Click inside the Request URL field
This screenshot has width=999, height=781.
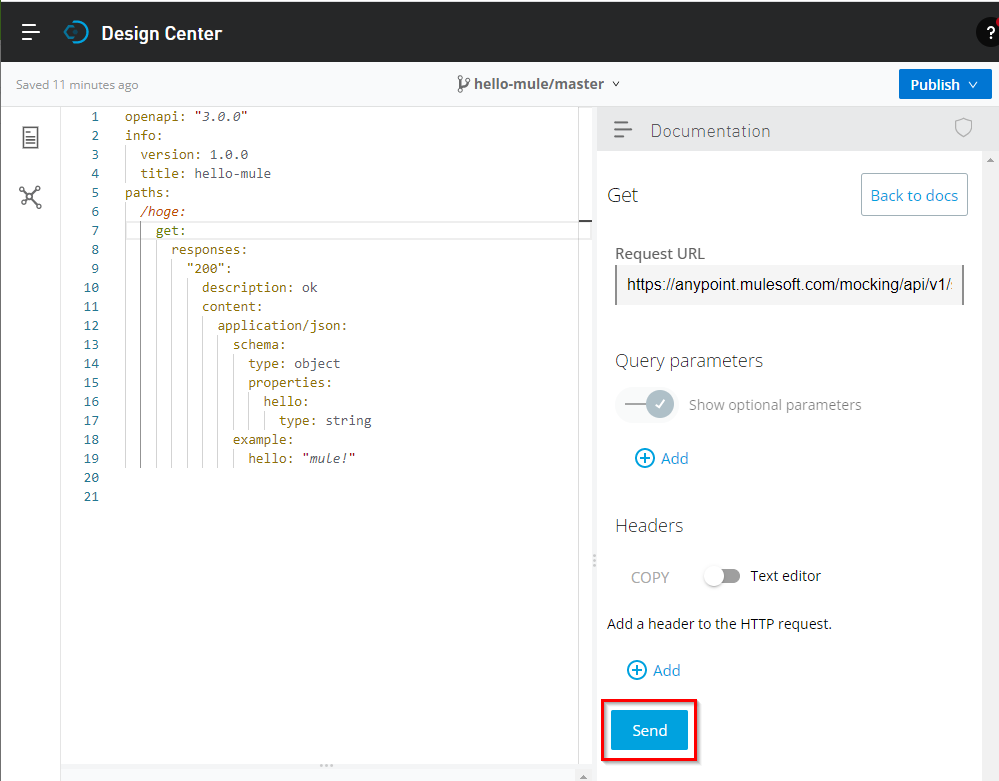click(789, 285)
